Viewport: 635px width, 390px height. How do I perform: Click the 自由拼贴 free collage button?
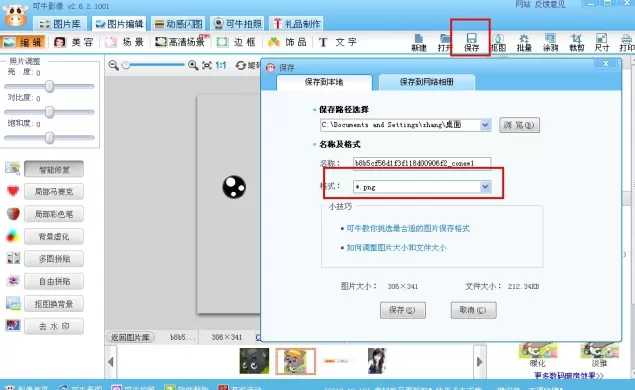(x=54, y=281)
